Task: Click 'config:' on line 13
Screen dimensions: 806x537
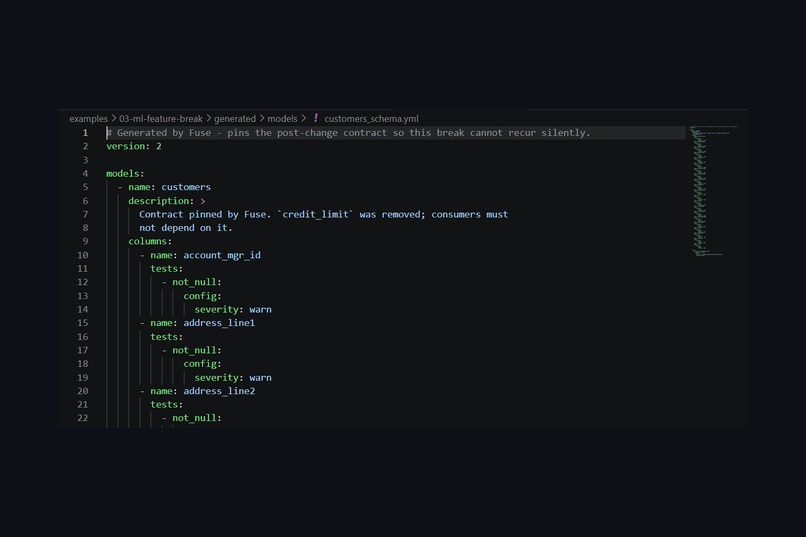Action: pos(202,296)
